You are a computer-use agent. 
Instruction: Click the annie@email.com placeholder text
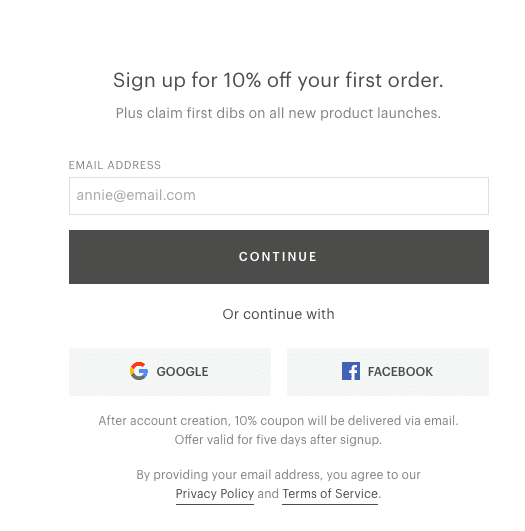136,195
